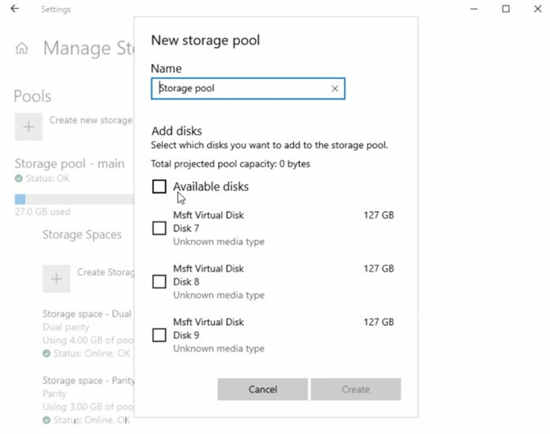
Task: Click the storage pool usage bar
Action: pos(74,200)
